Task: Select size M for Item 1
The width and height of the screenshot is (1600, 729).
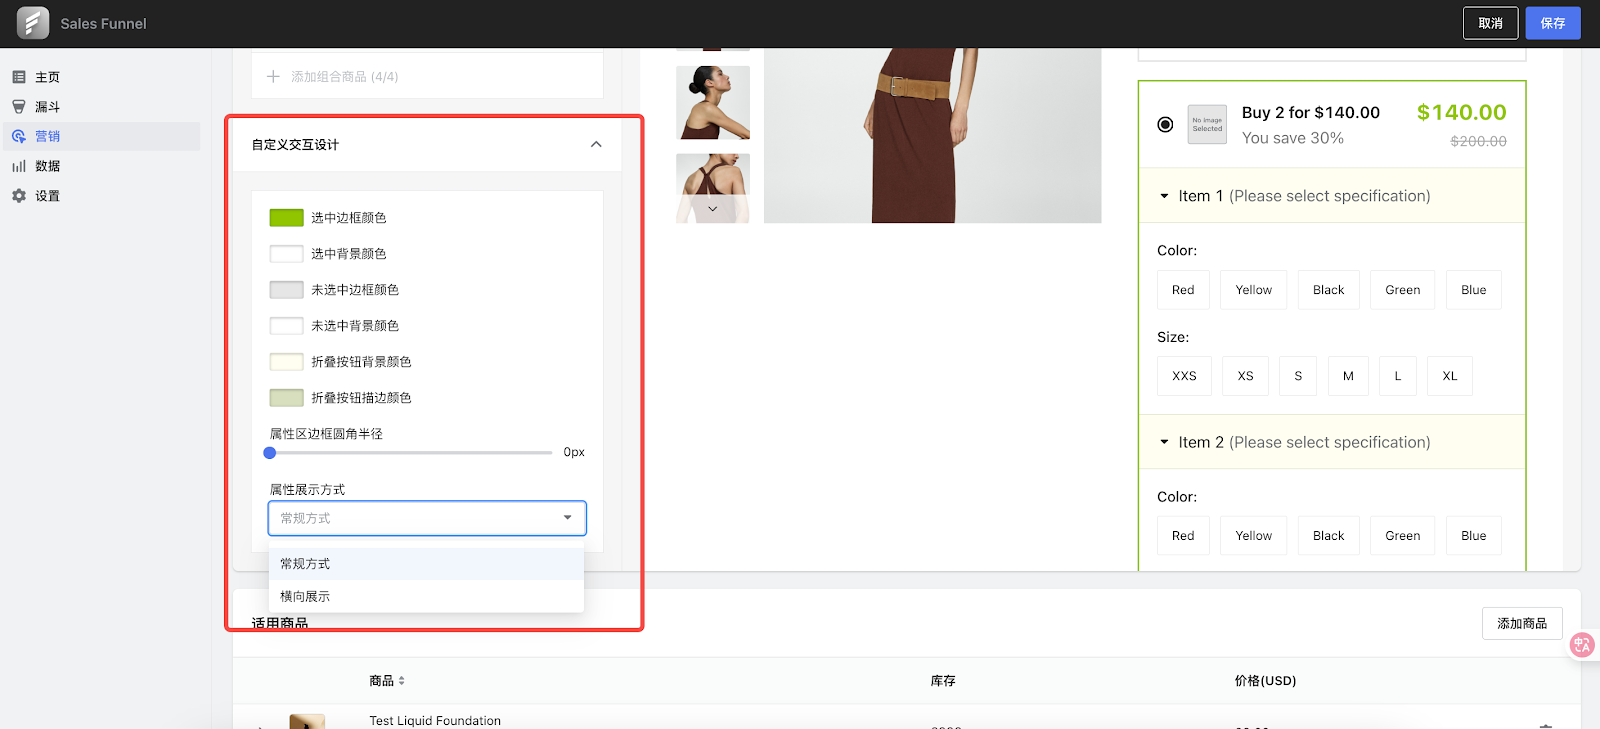Action: (1348, 376)
